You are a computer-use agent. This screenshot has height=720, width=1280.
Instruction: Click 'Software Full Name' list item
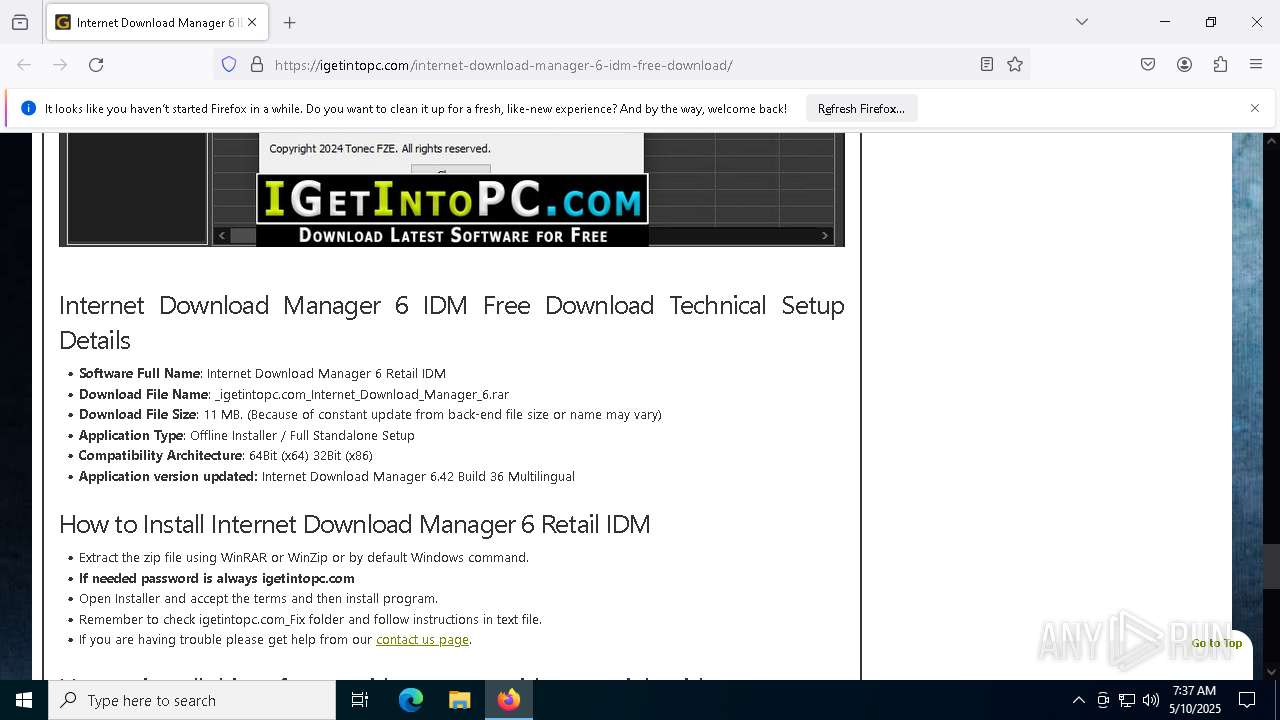pyautogui.click(x=262, y=374)
